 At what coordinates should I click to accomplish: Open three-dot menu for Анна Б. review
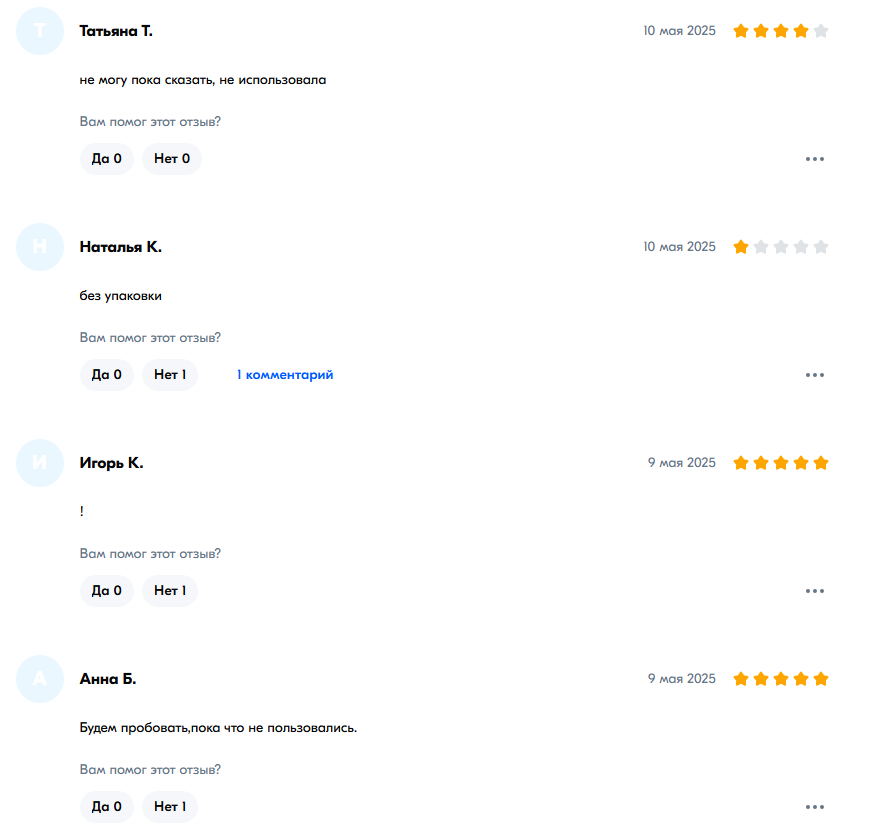pyautogui.click(x=814, y=807)
